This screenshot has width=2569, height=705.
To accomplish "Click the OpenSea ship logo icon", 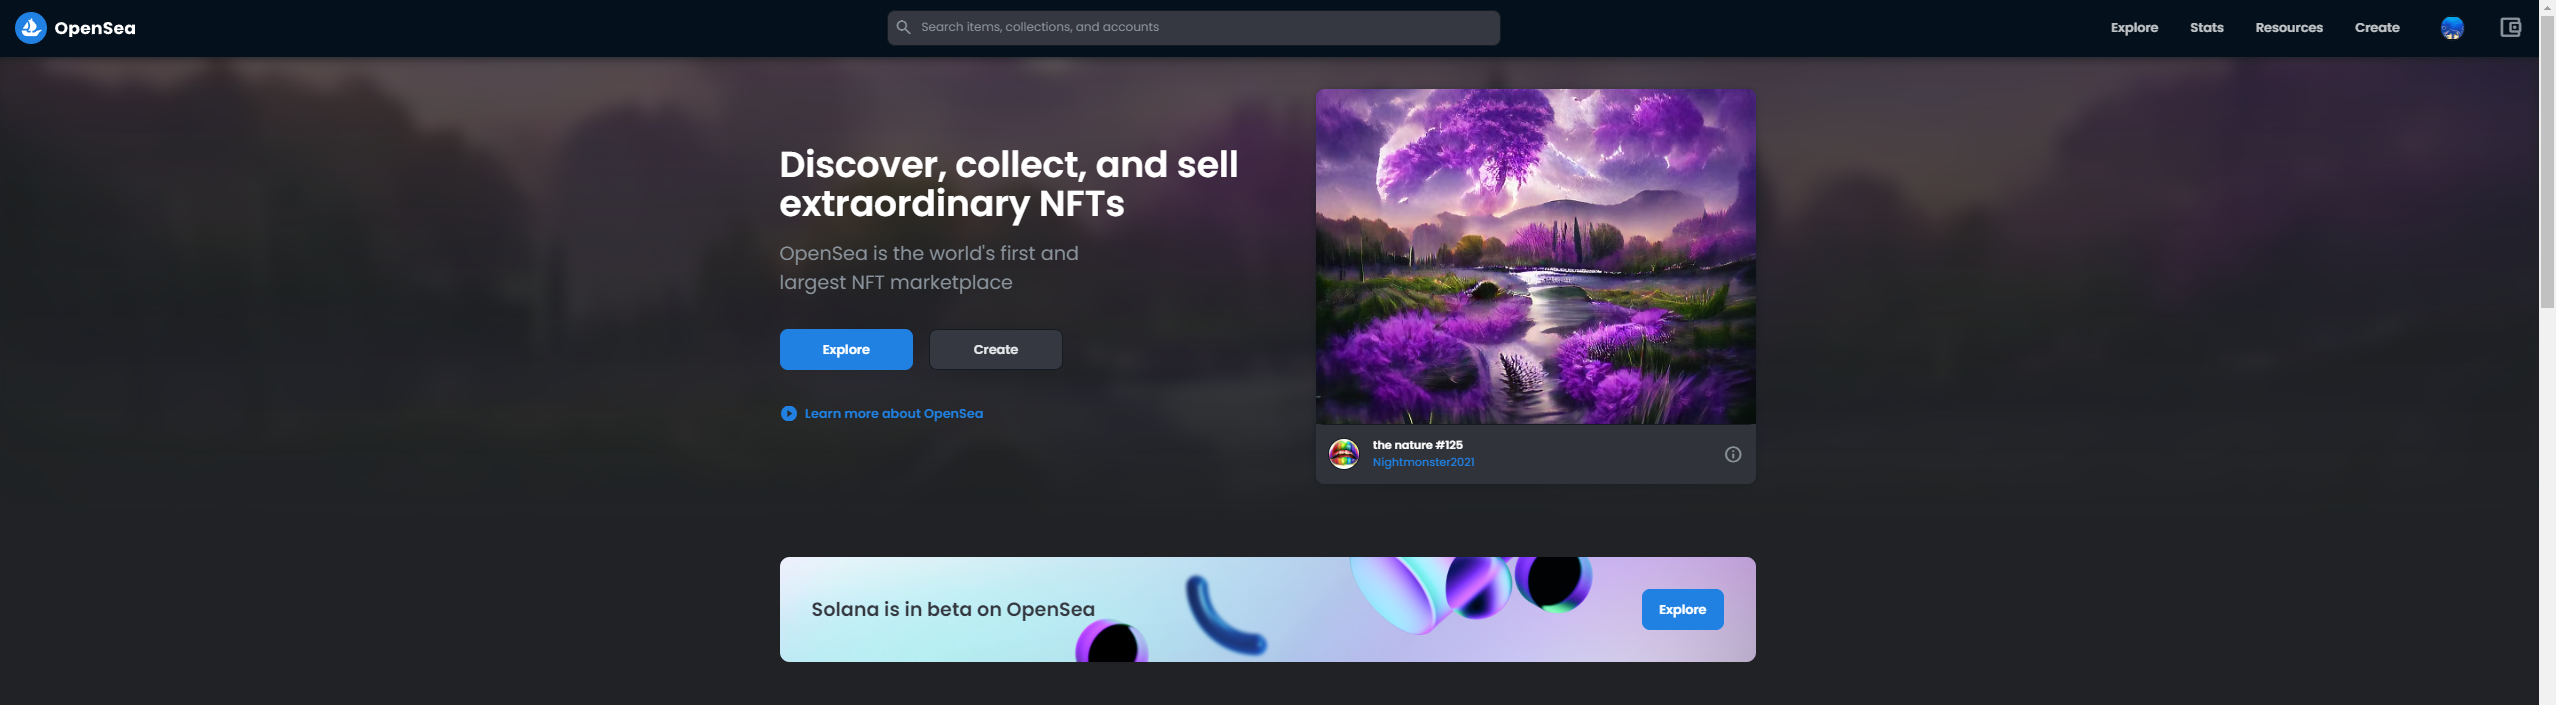I will click(x=31, y=28).
